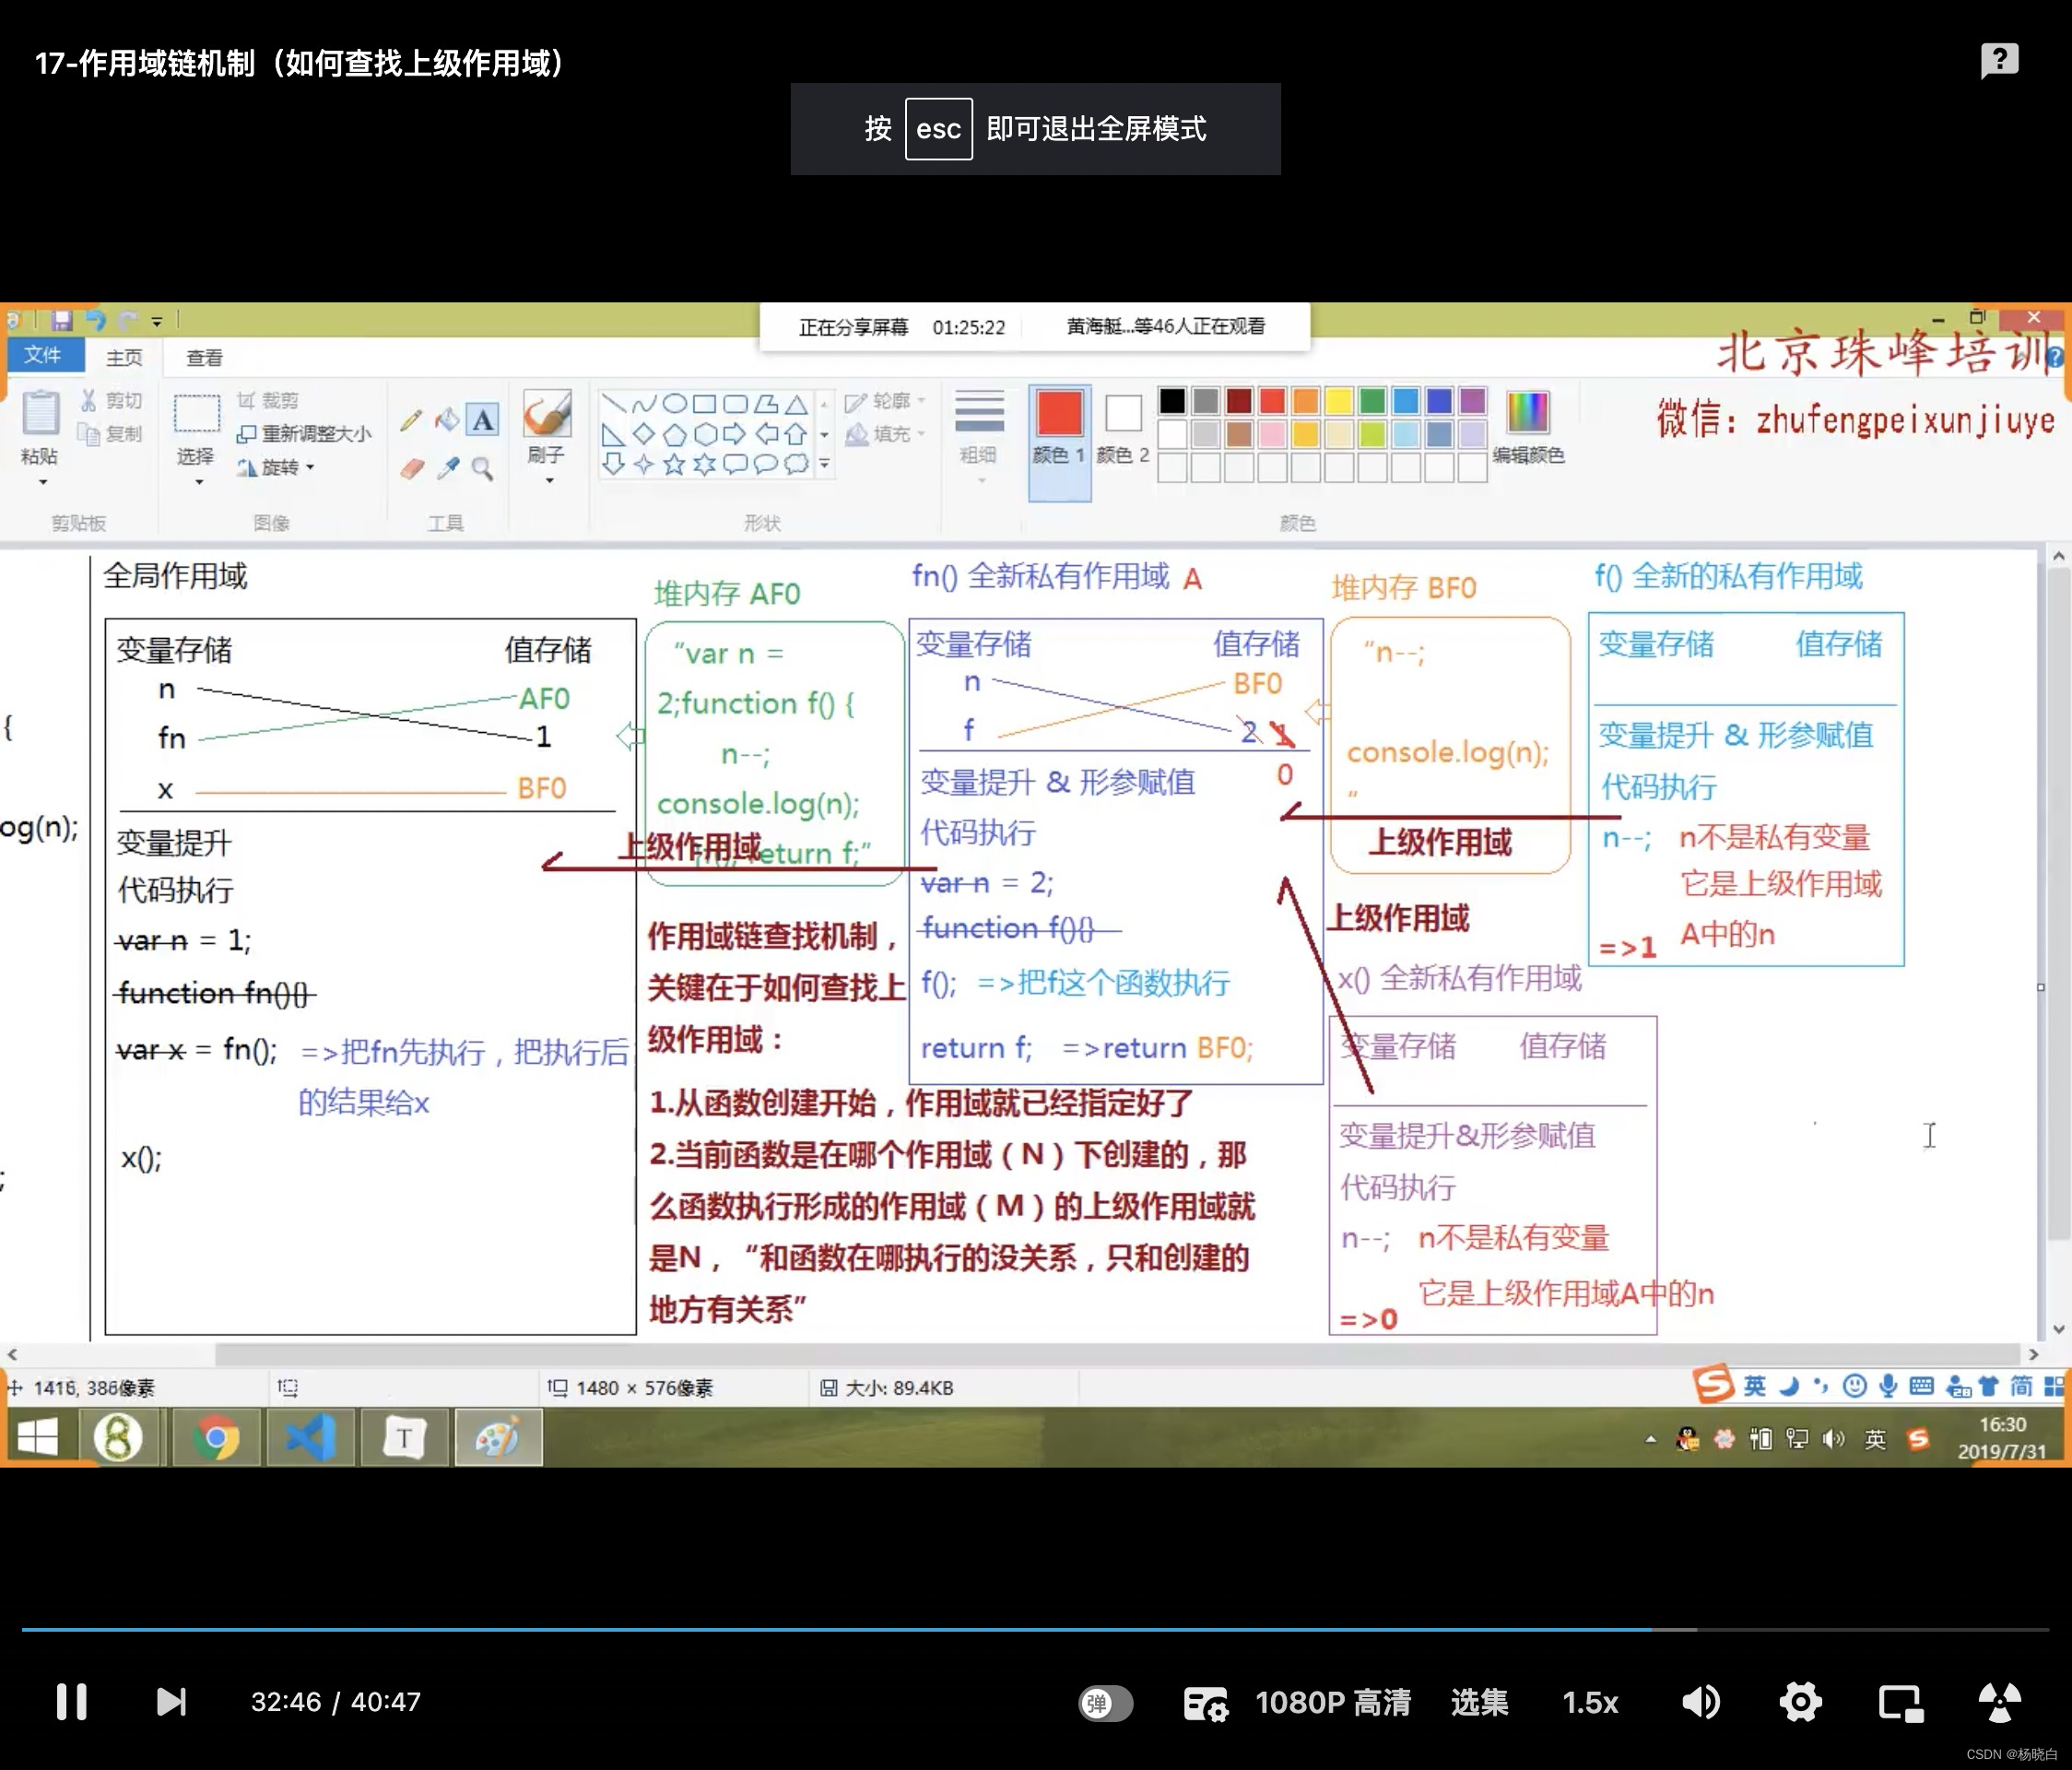Click 重新调整大小 resize button
The width and height of the screenshot is (2072, 1770).
click(x=304, y=434)
